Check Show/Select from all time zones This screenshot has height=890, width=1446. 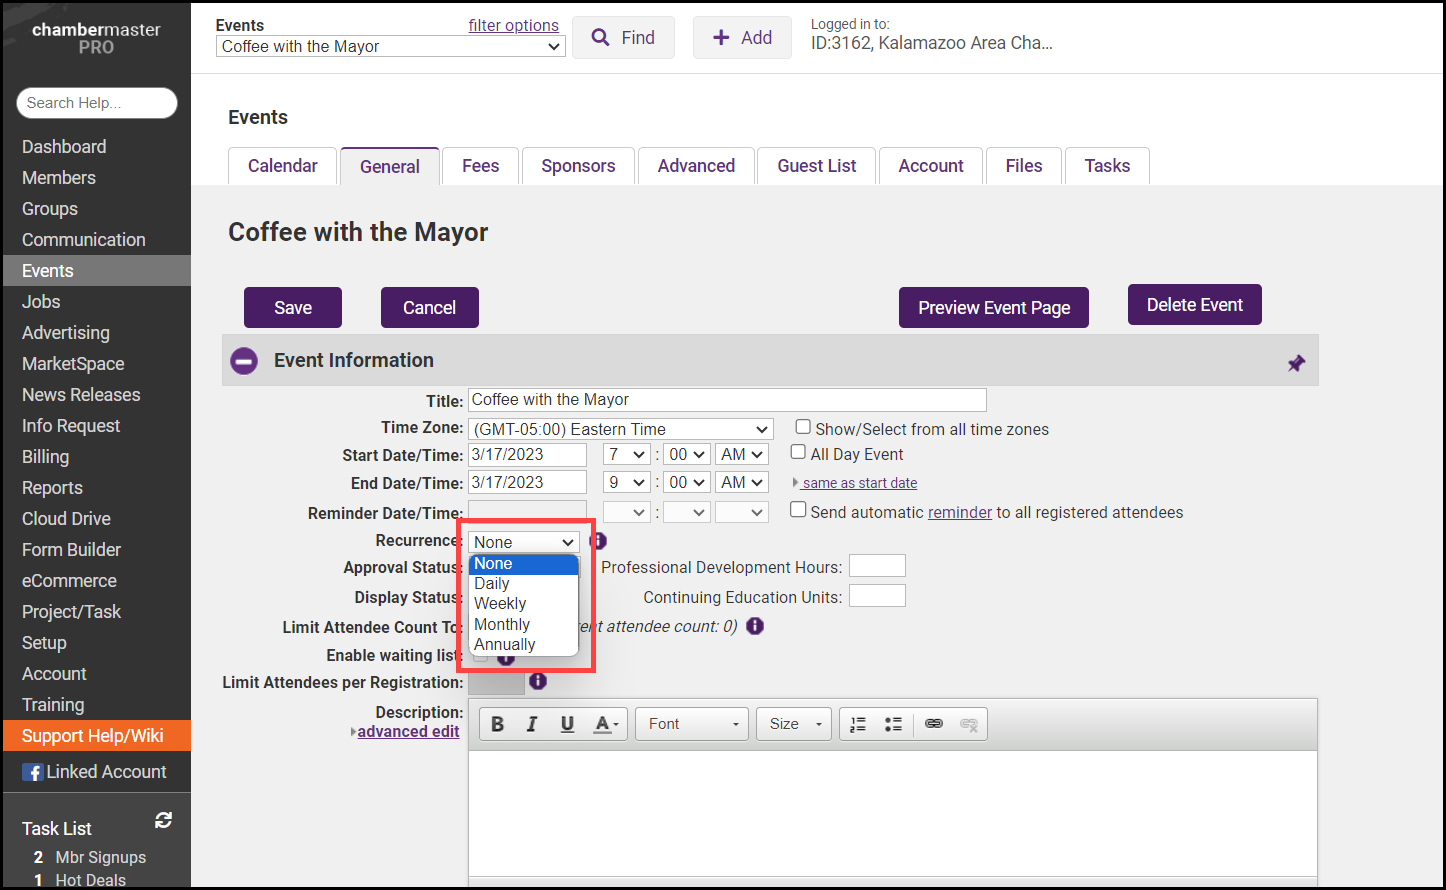(x=802, y=427)
